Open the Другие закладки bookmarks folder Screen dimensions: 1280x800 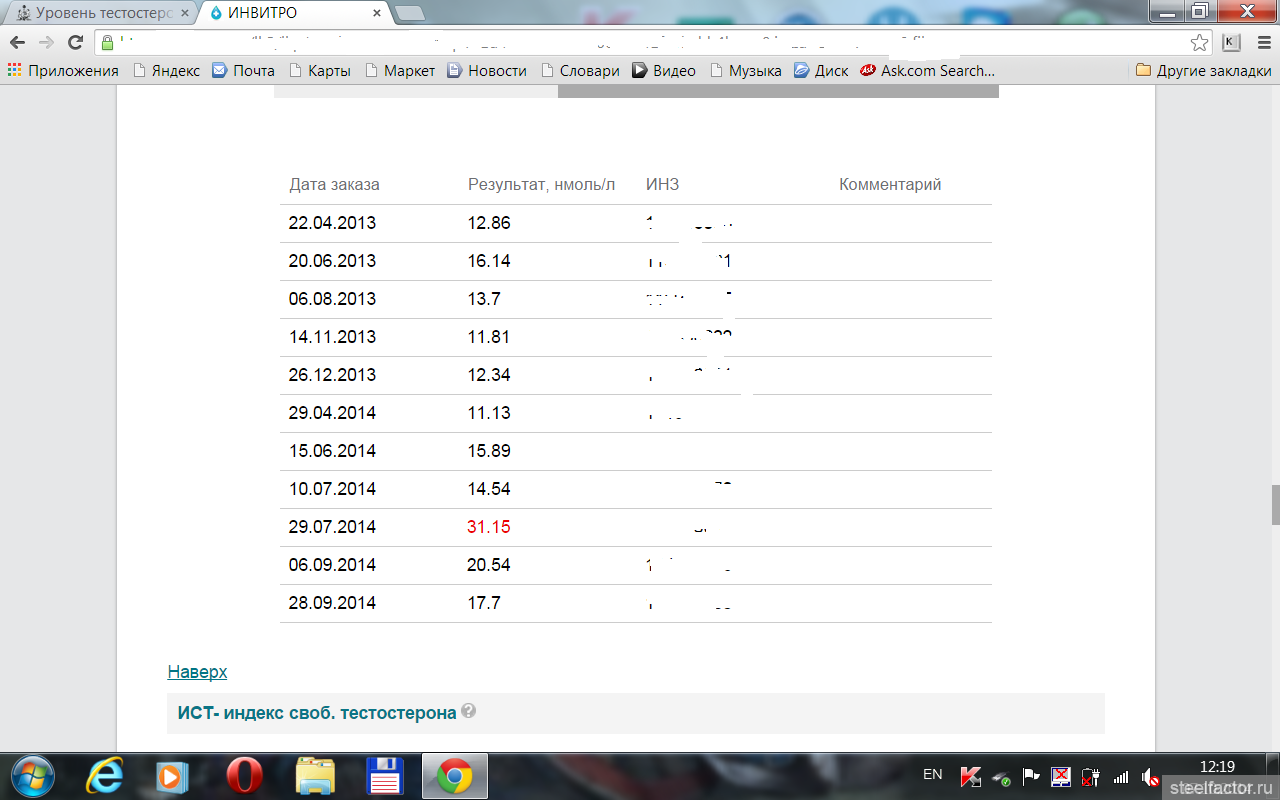pos(1204,70)
